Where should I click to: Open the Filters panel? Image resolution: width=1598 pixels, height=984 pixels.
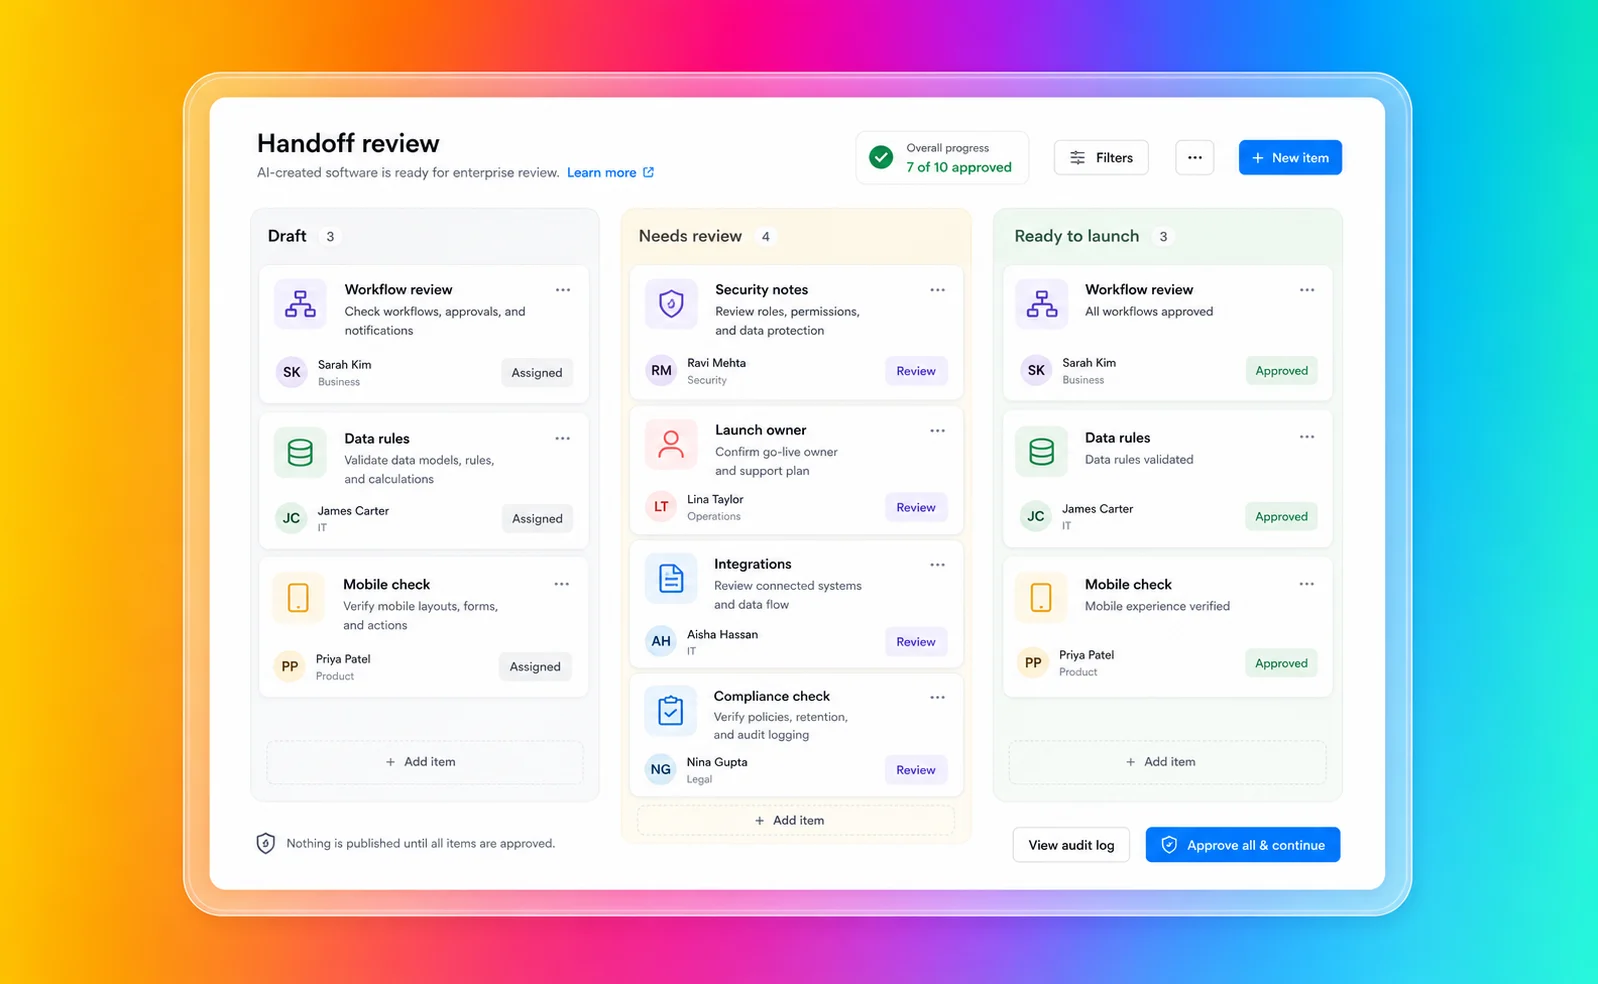tap(1101, 157)
